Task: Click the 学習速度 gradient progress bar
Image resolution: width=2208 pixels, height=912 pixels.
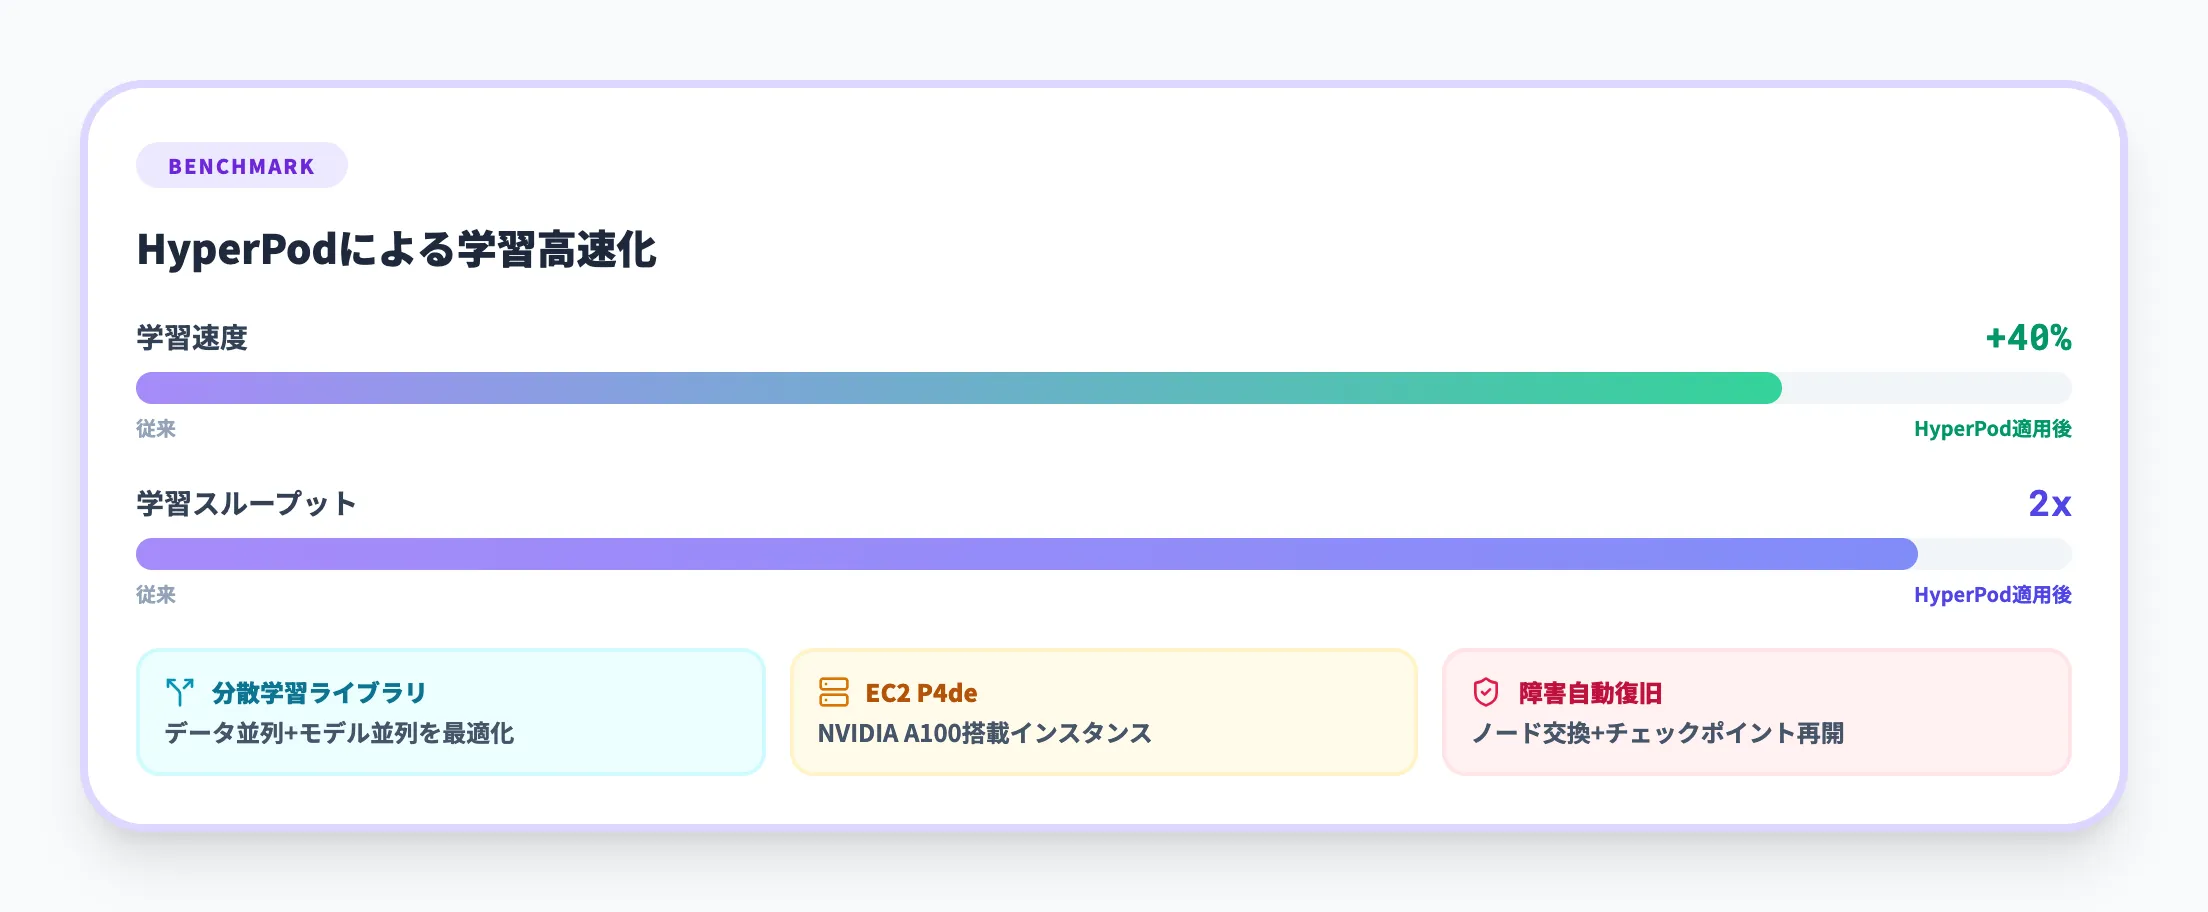Action: click(958, 388)
